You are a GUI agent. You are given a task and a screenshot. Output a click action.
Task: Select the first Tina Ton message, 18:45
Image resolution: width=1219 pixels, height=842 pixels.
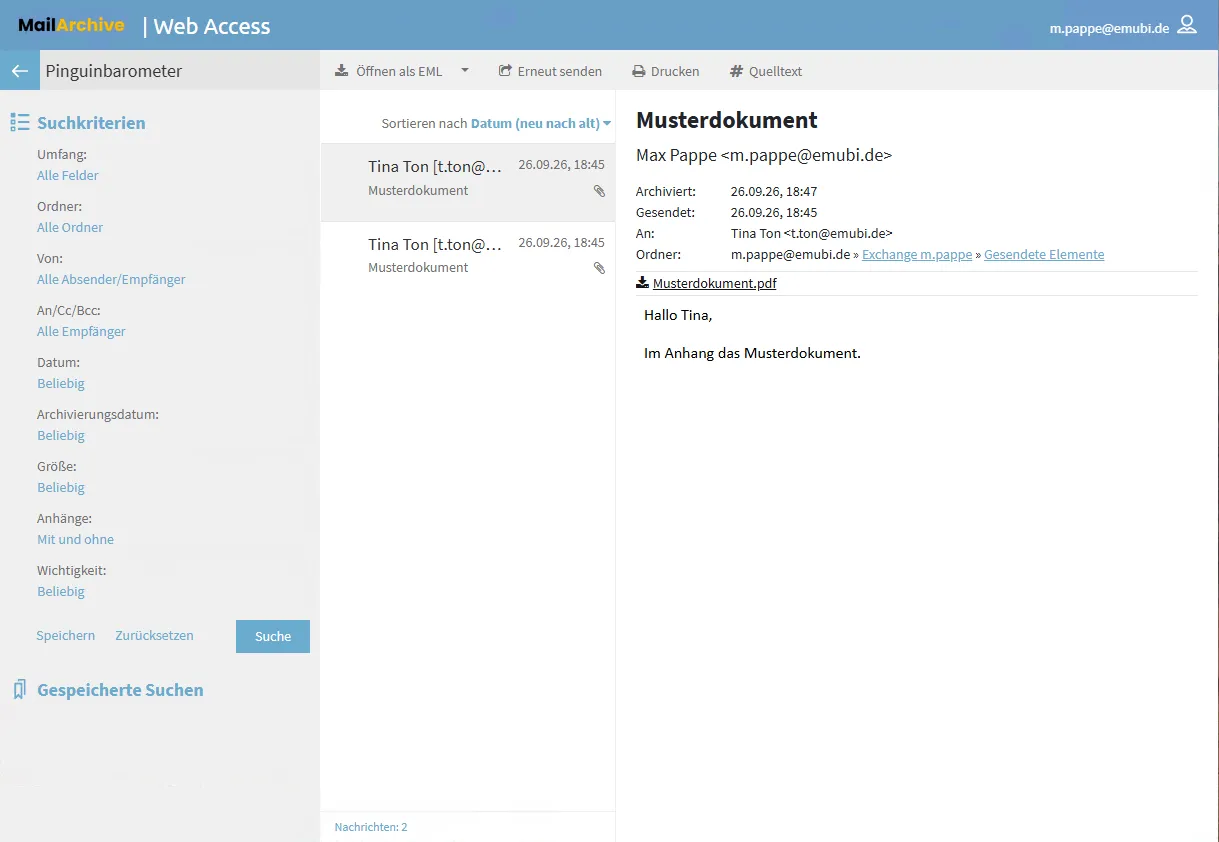pos(468,182)
